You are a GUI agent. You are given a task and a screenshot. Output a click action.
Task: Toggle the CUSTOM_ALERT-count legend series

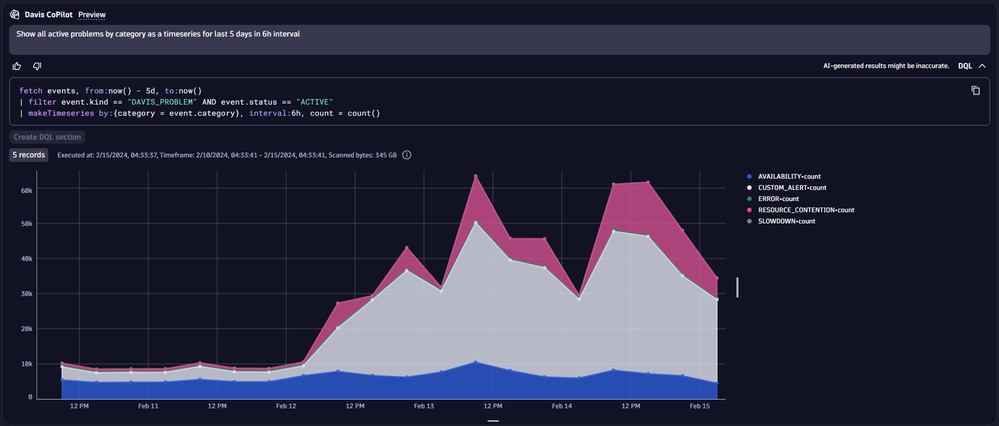[x=792, y=187]
